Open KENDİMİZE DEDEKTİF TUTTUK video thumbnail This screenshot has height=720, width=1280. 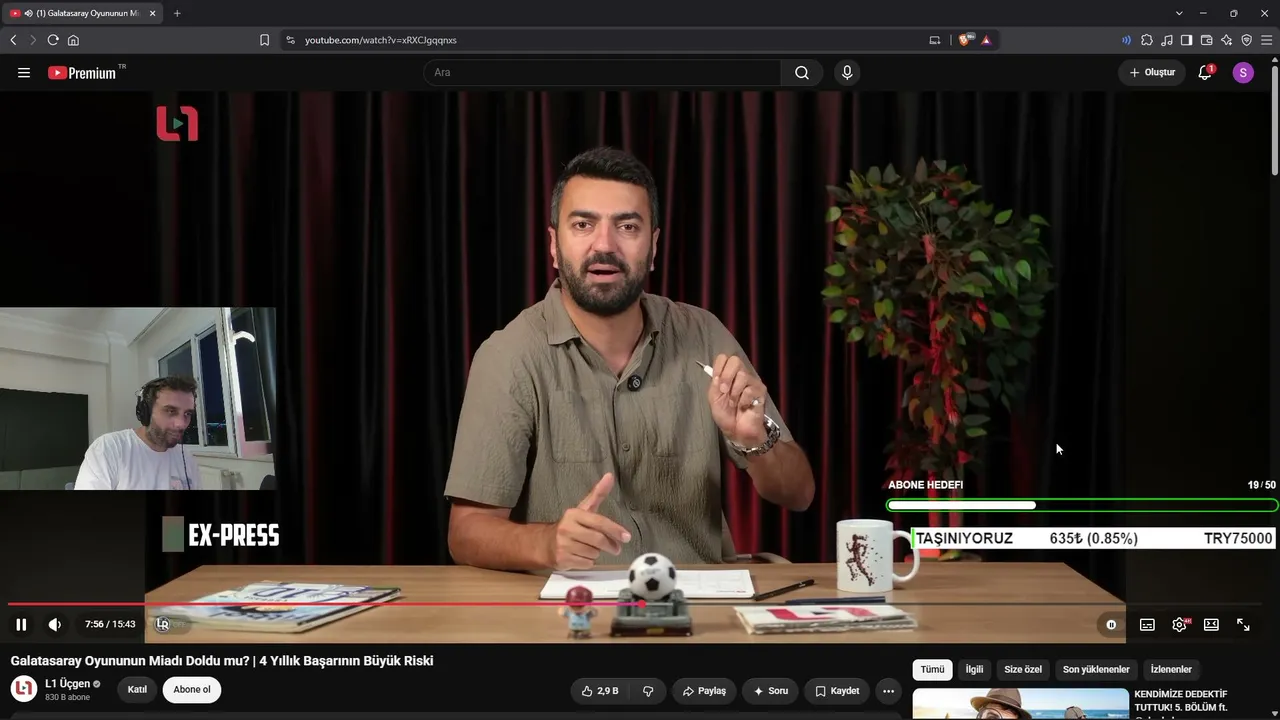1020,704
